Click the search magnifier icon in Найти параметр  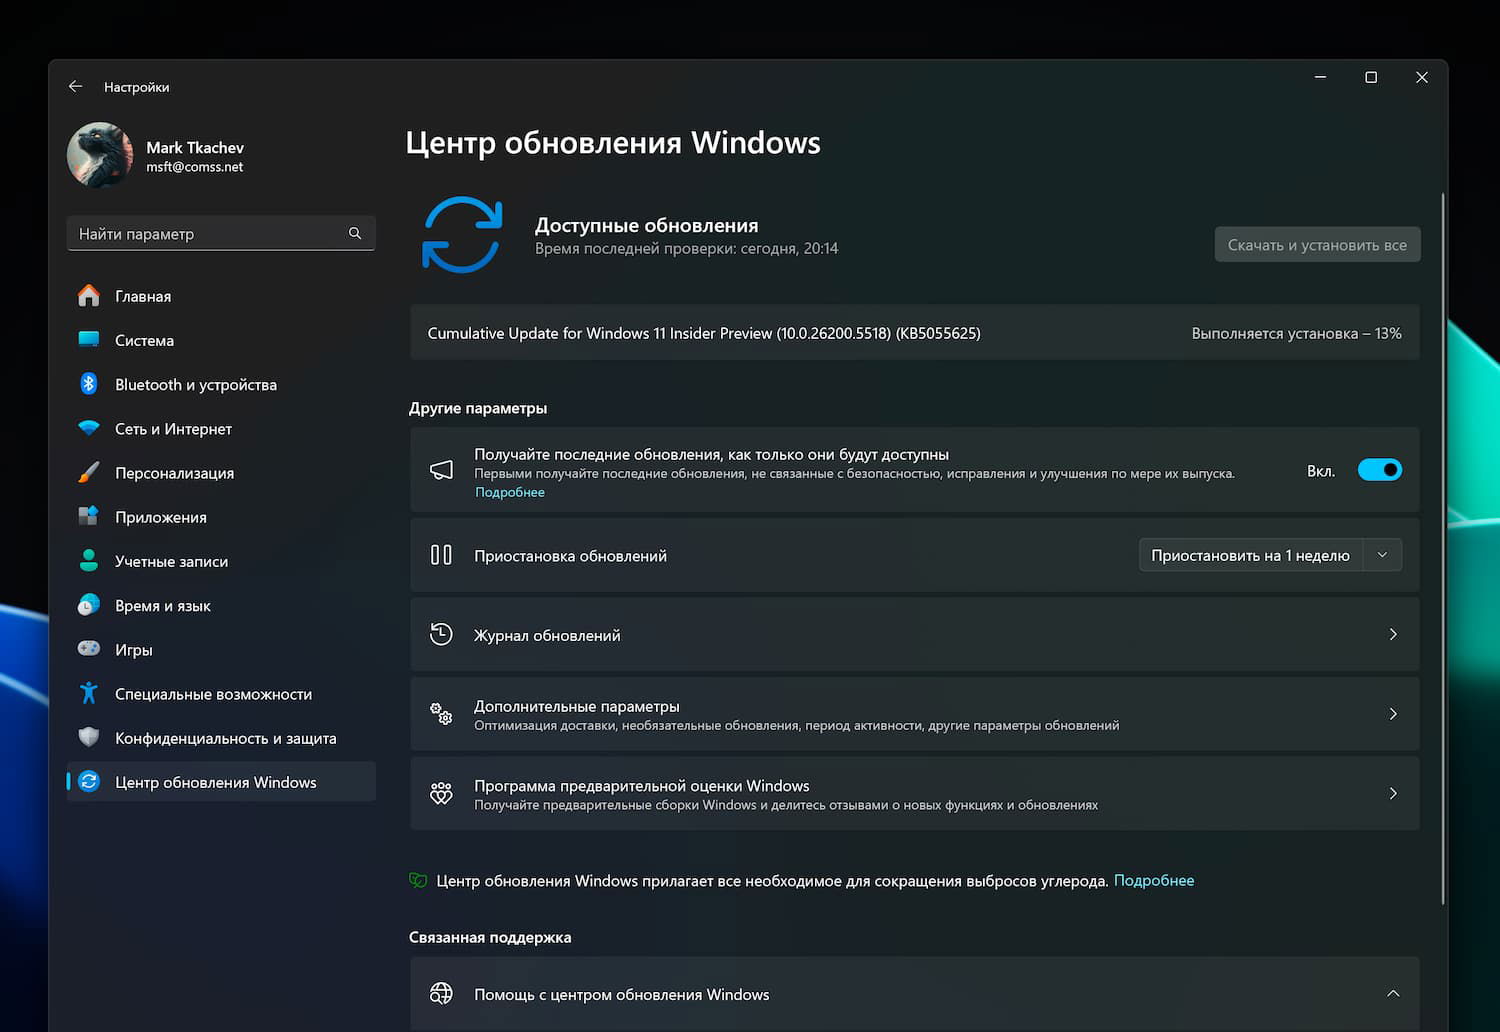pyautogui.click(x=355, y=233)
